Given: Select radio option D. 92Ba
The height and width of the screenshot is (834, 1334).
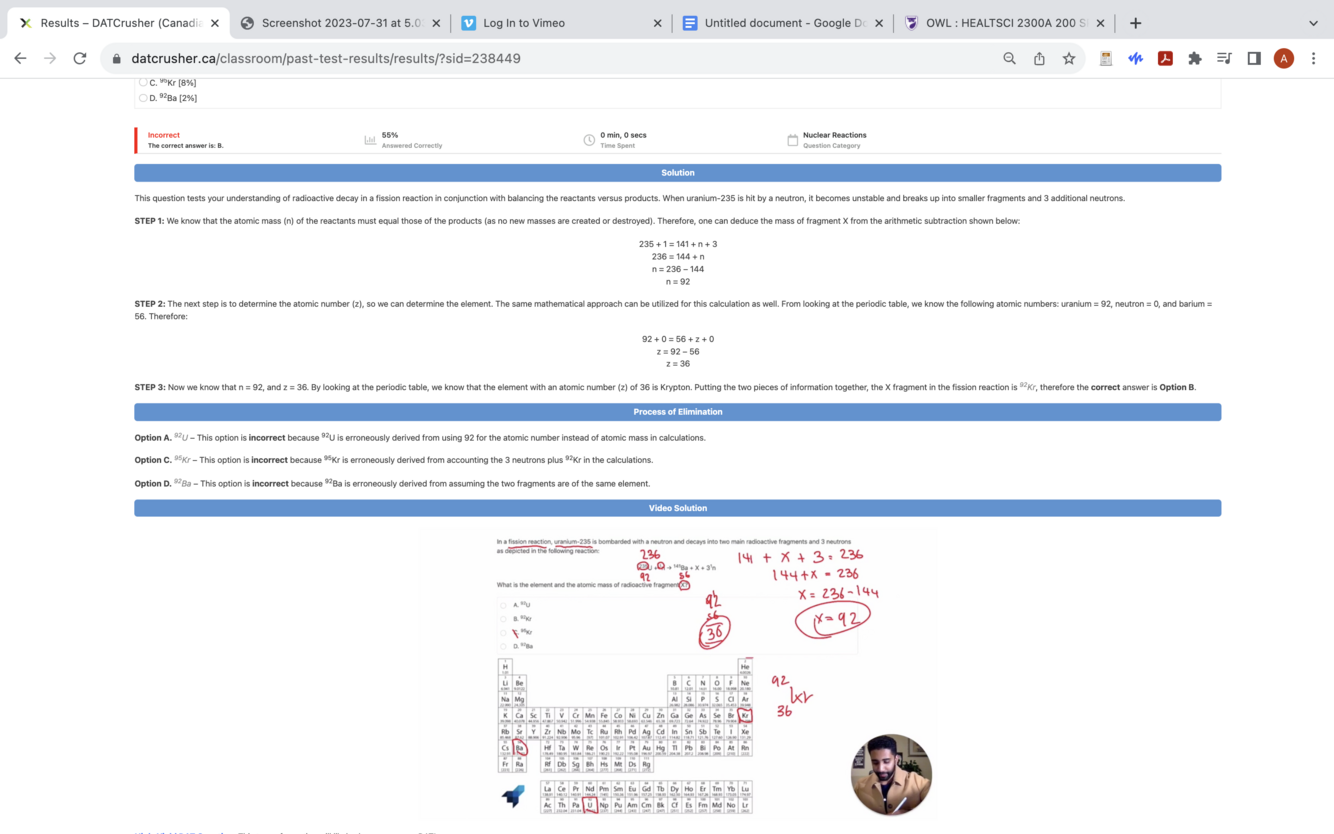Looking at the screenshot, I should coord(142,98).
